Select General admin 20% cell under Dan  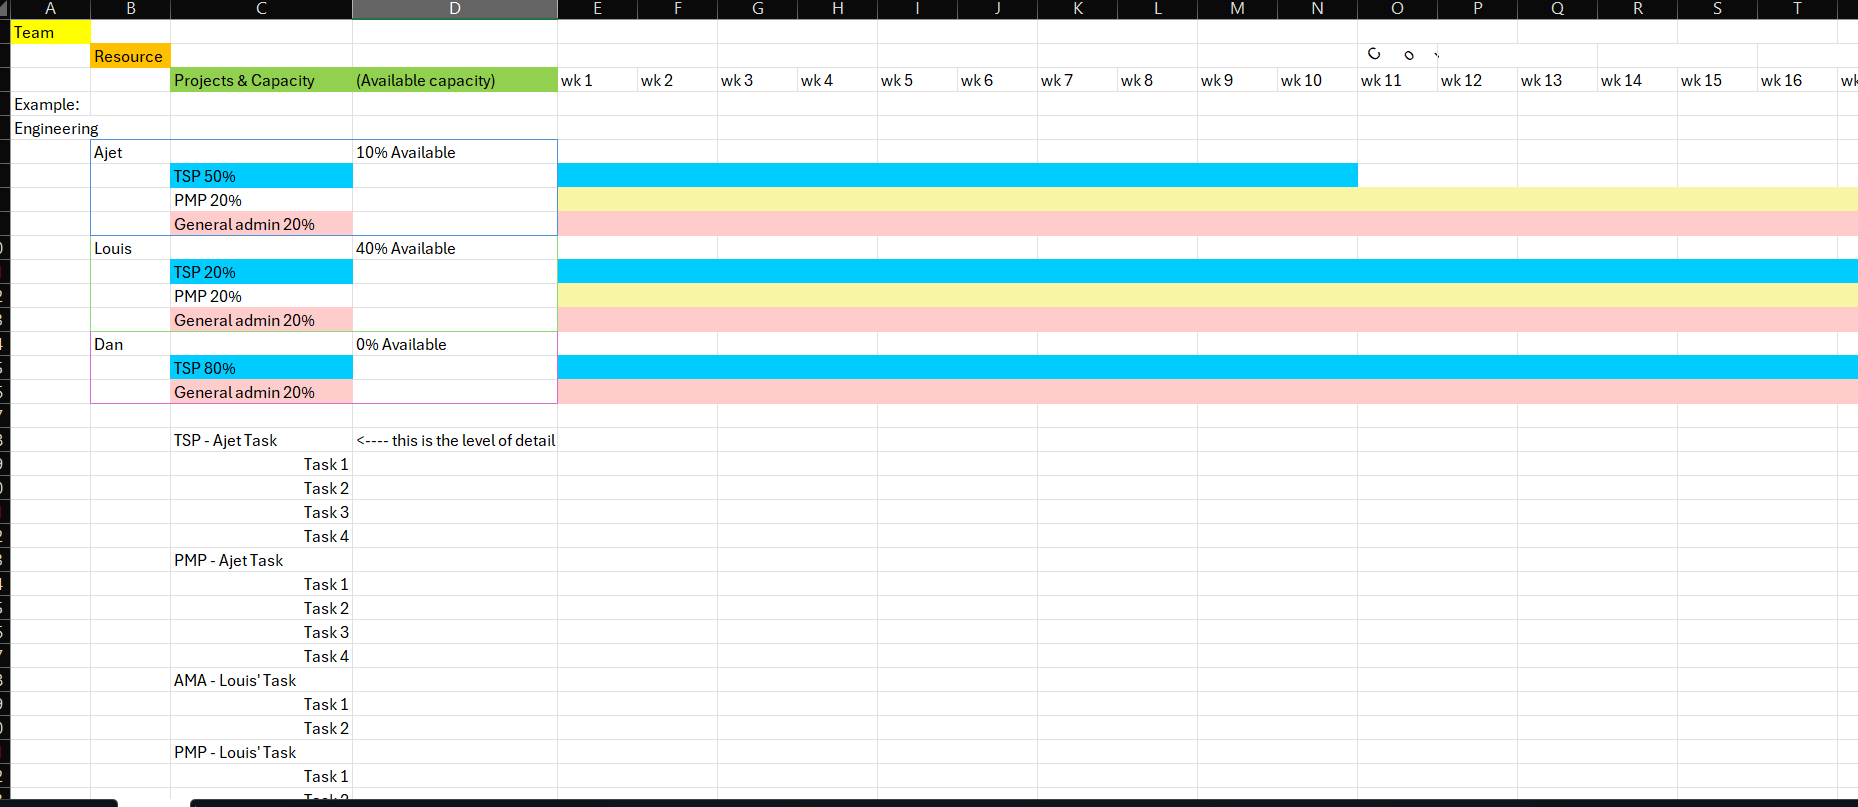click(x=261, y=392)
